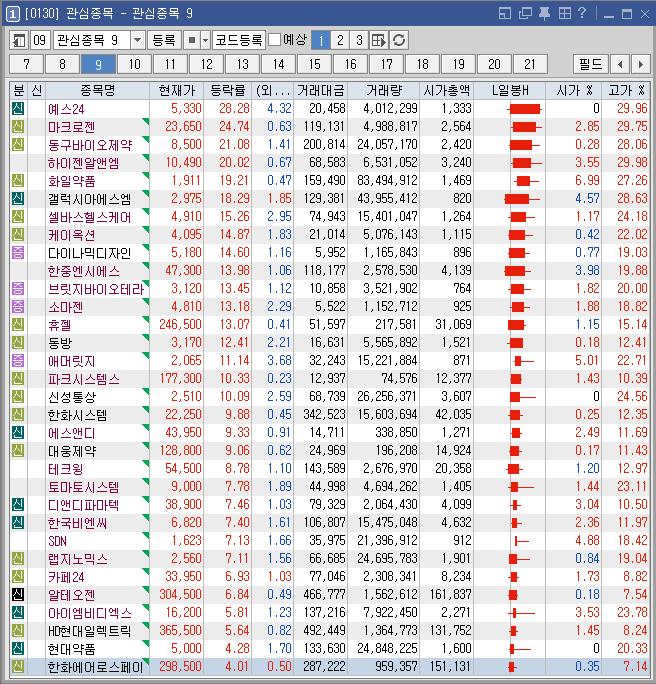This screenshot has width=656, height=684.
Task: Click the 161,837 market cap of 알테오젠
Action: pos(451,594)
